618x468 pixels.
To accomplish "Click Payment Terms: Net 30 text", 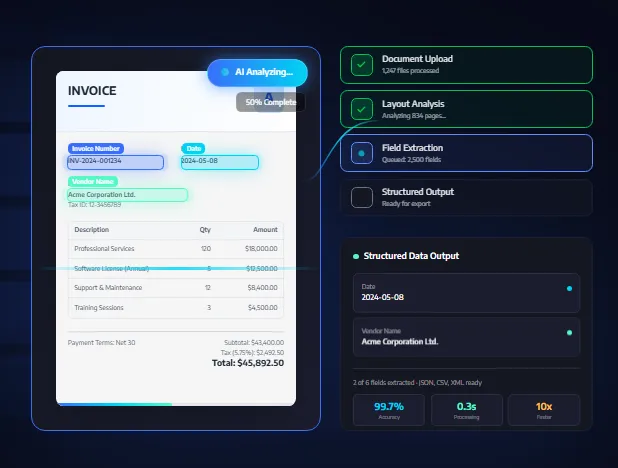I will pyautogui.click(x=101, y=343).
